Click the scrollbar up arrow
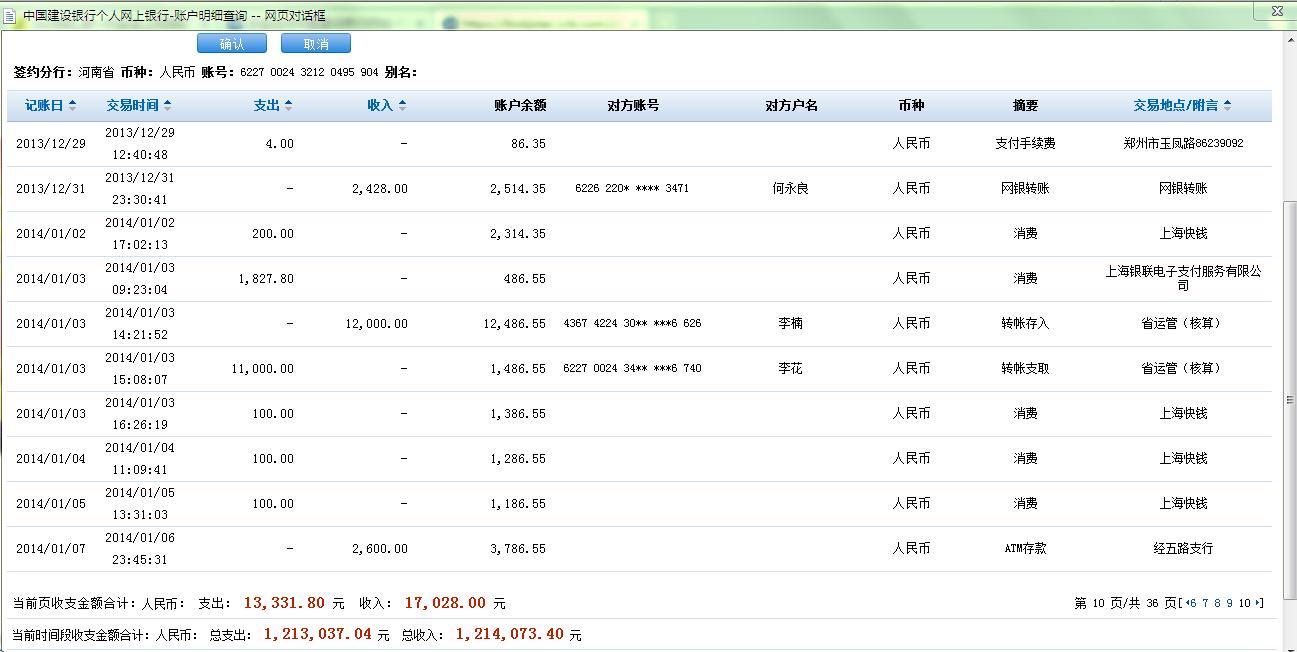1297x652 pixels. point(1288,38)
